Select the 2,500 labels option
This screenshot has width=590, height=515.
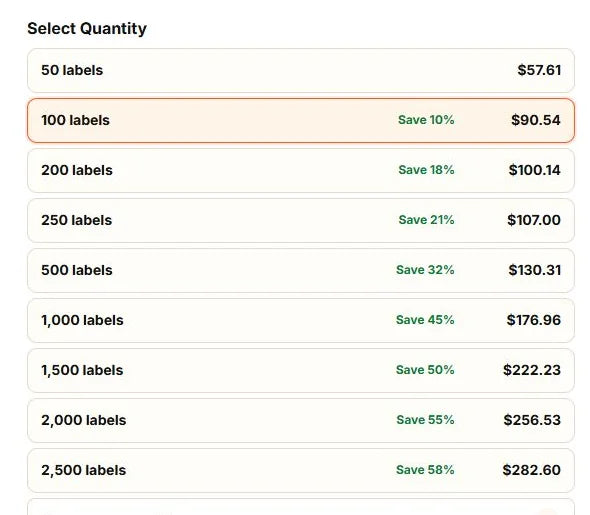(301, 471)
